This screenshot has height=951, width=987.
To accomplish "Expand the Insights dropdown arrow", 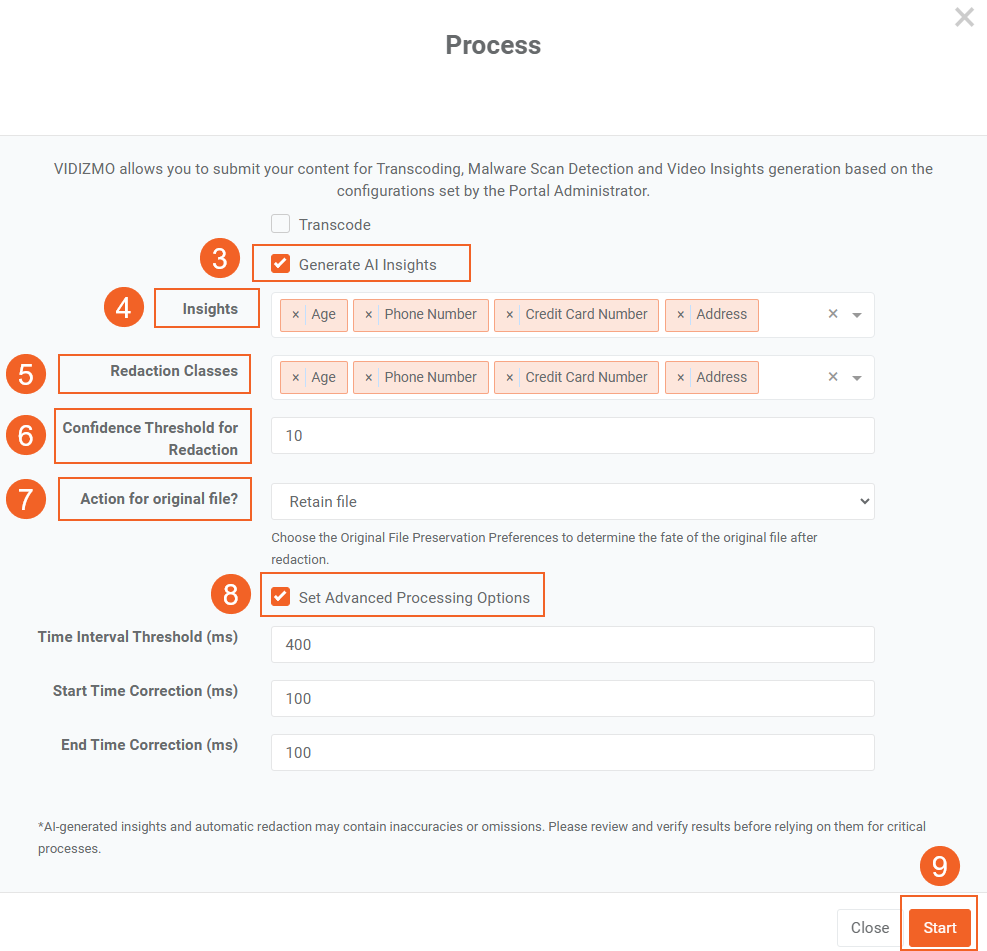I will (857, 315).
